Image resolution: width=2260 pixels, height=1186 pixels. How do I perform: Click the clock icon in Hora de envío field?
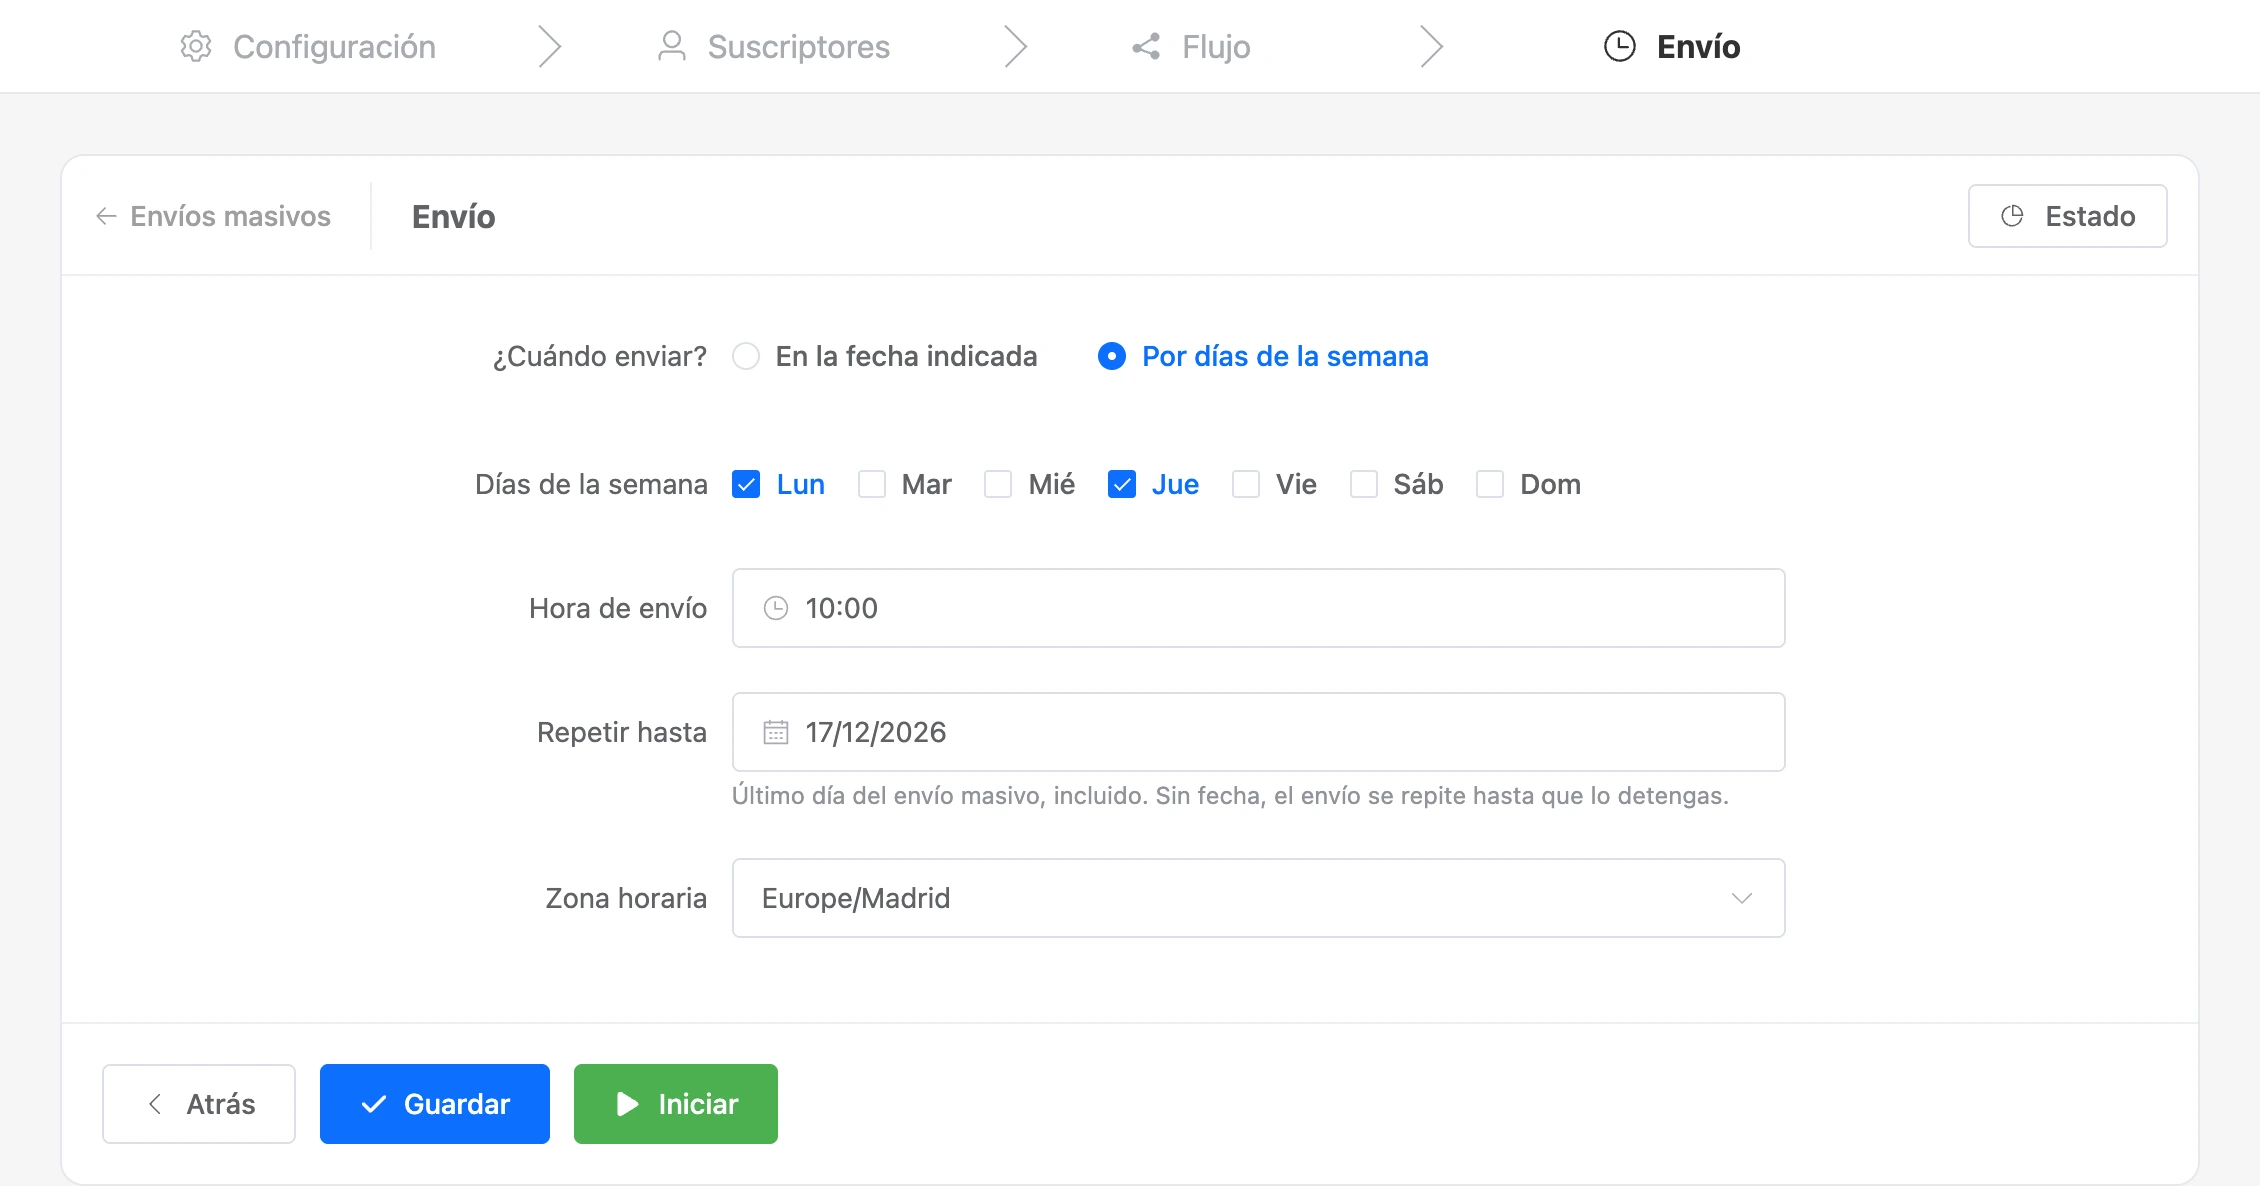[776, 608]
